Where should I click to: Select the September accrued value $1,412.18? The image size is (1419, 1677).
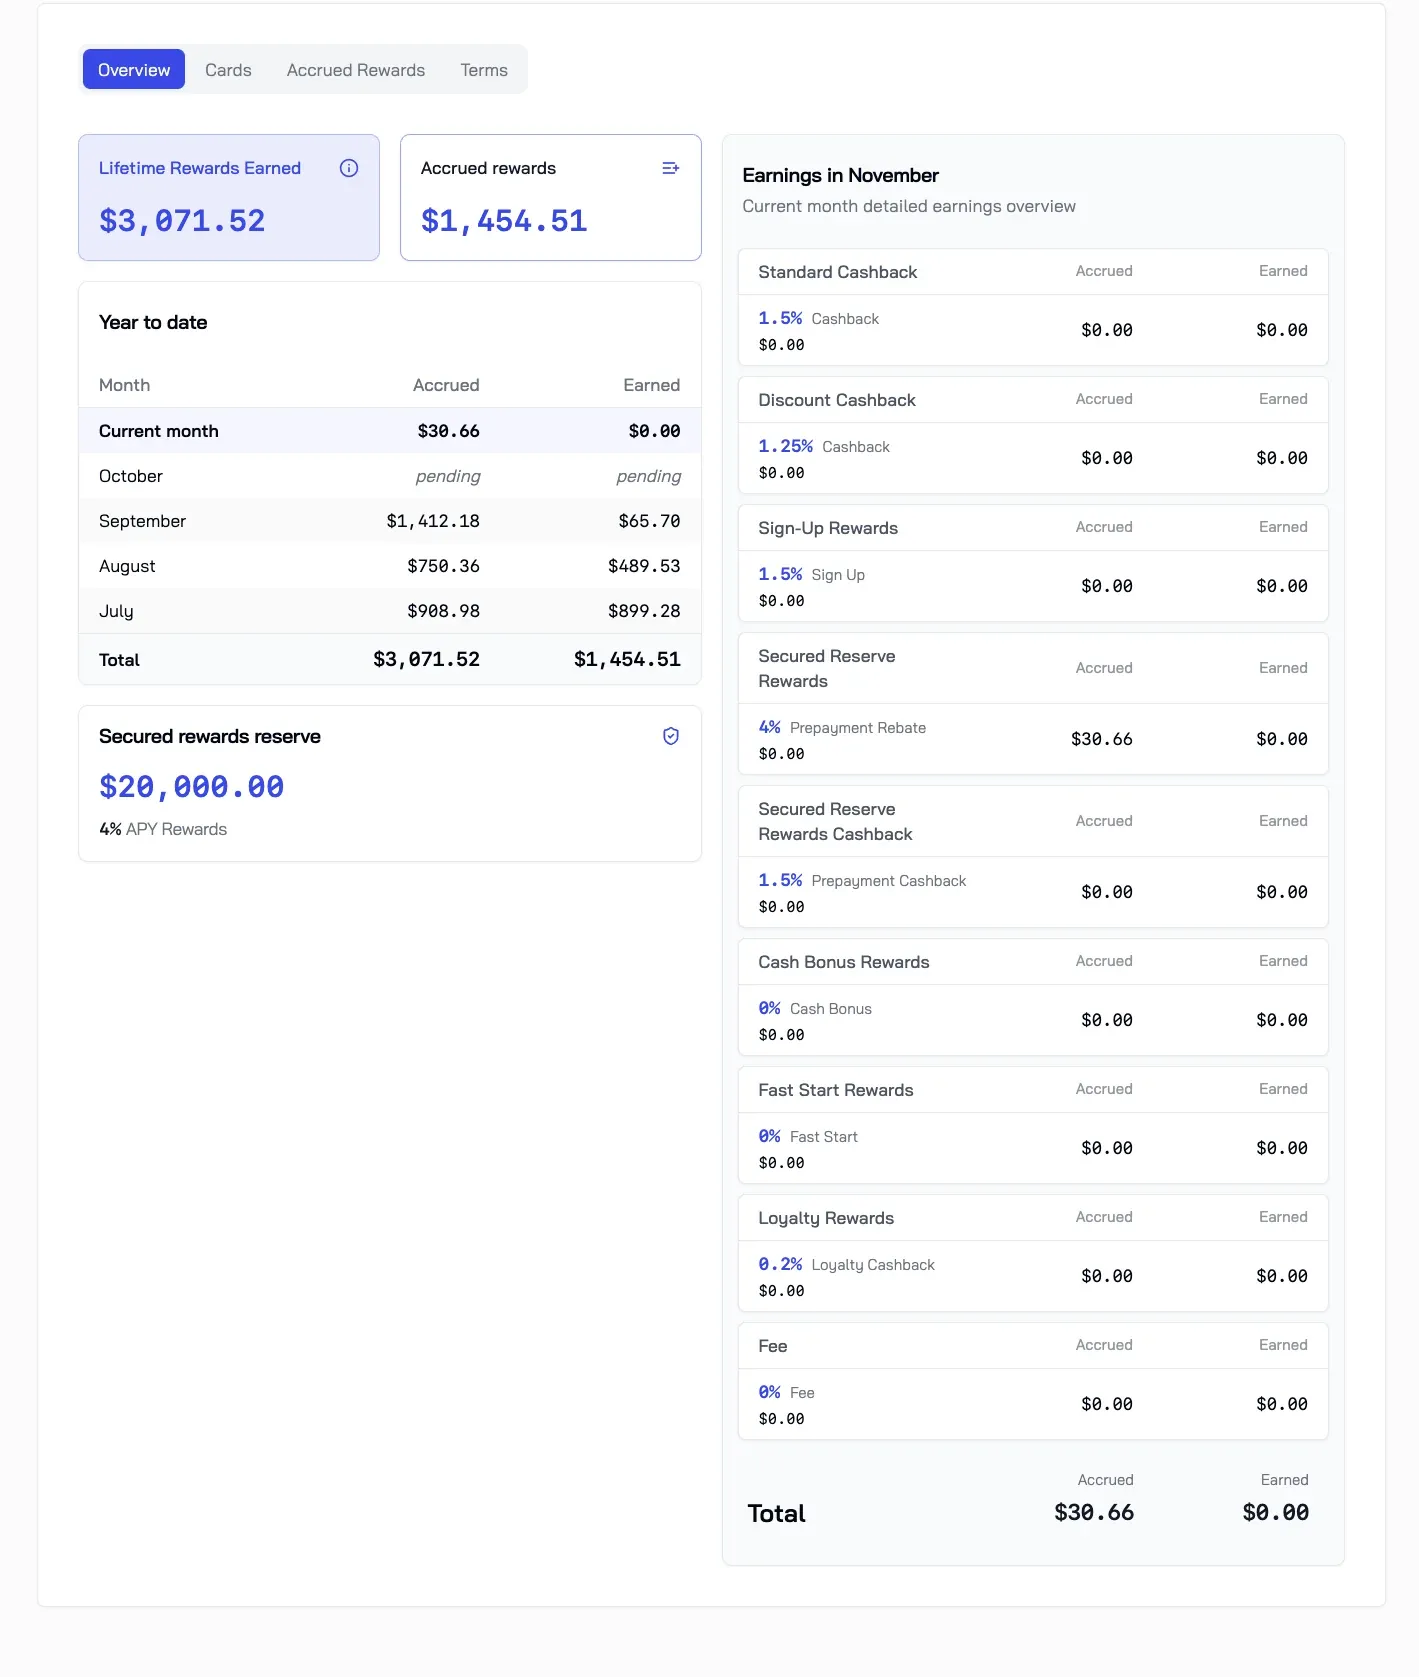pyautogui.click(x=433, y=521)
